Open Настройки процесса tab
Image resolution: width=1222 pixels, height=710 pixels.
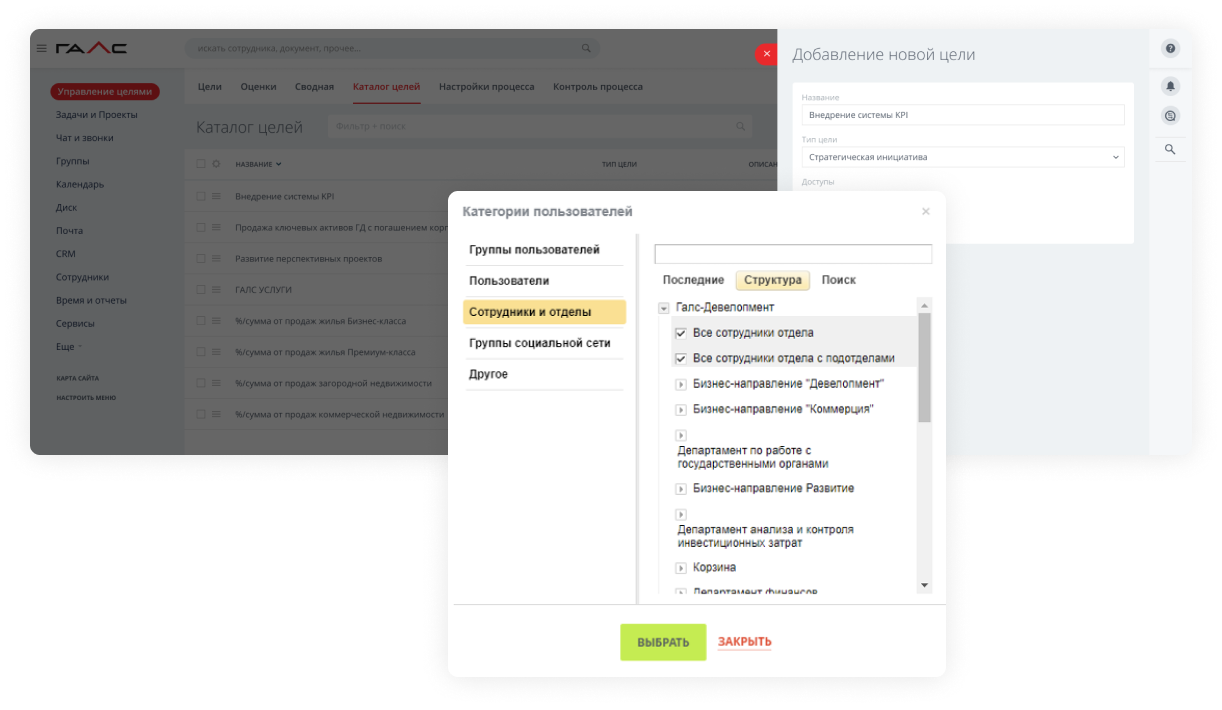pyautogui.click(x=486, y=87)
